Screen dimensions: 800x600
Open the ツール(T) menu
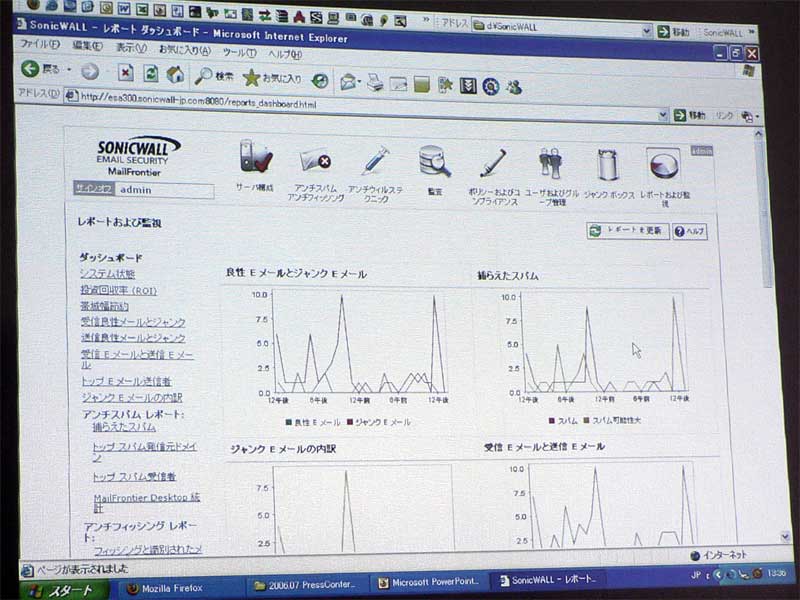point(240,52)
